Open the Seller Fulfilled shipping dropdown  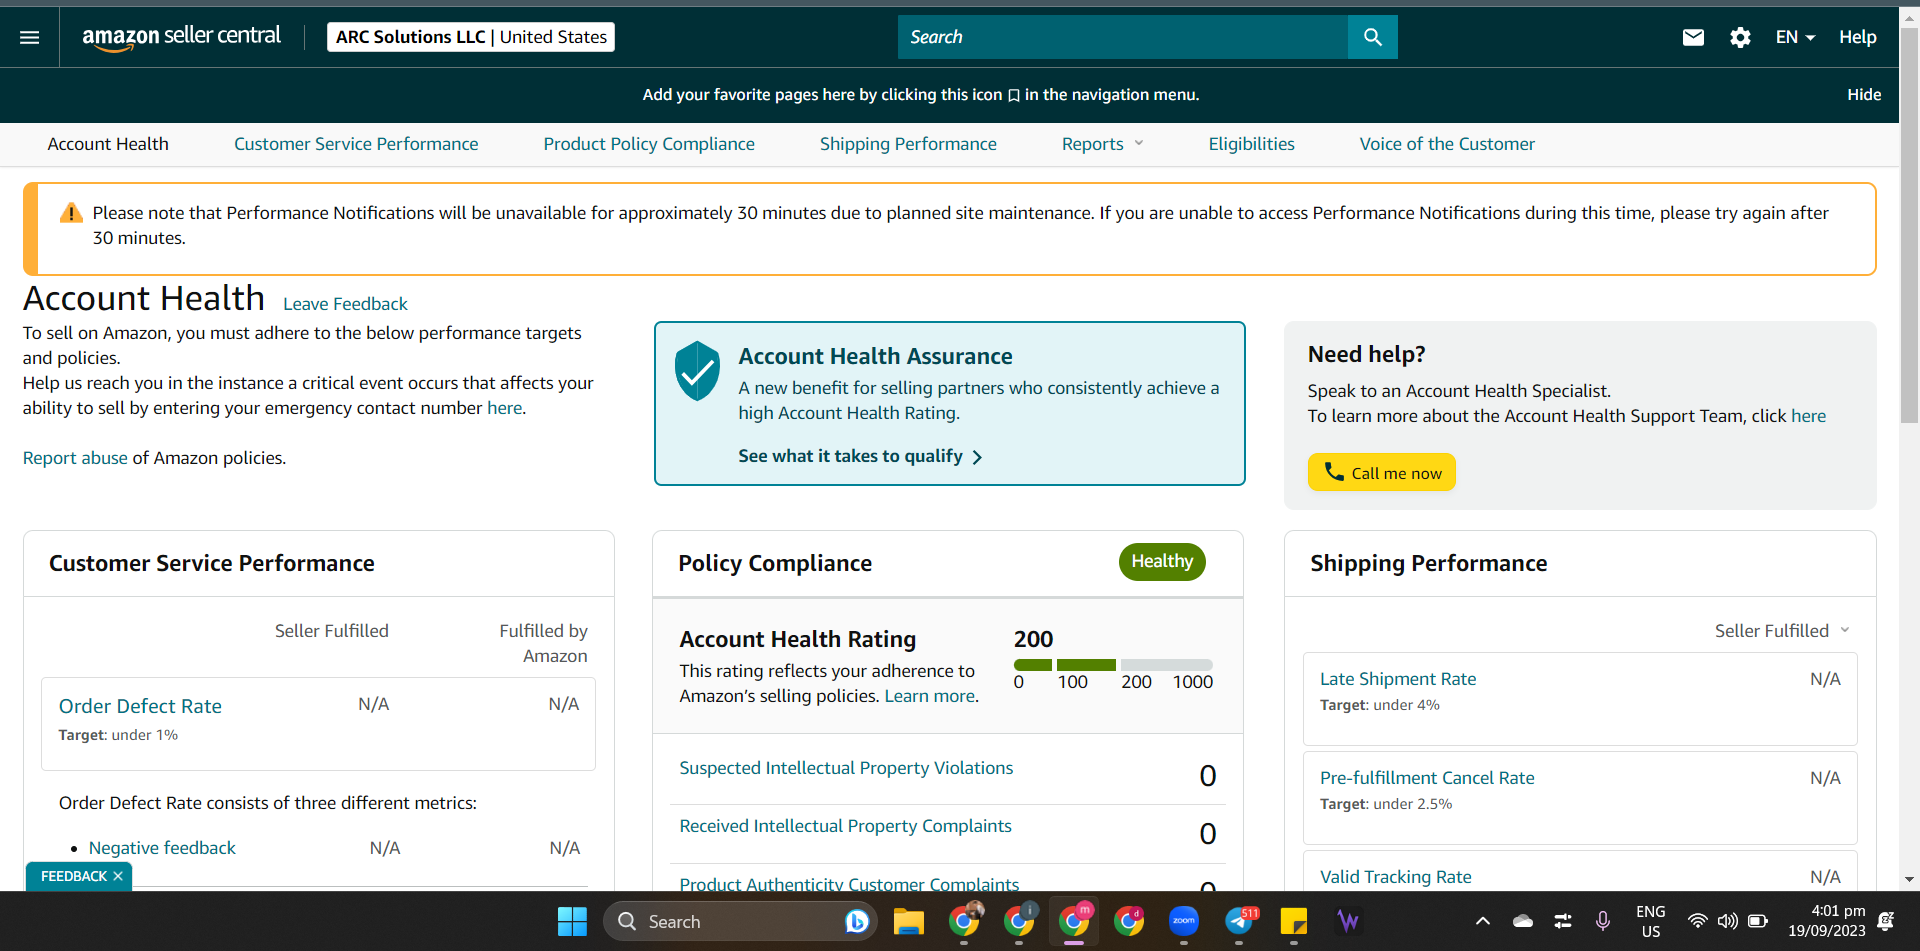(x=1782, y=631)
